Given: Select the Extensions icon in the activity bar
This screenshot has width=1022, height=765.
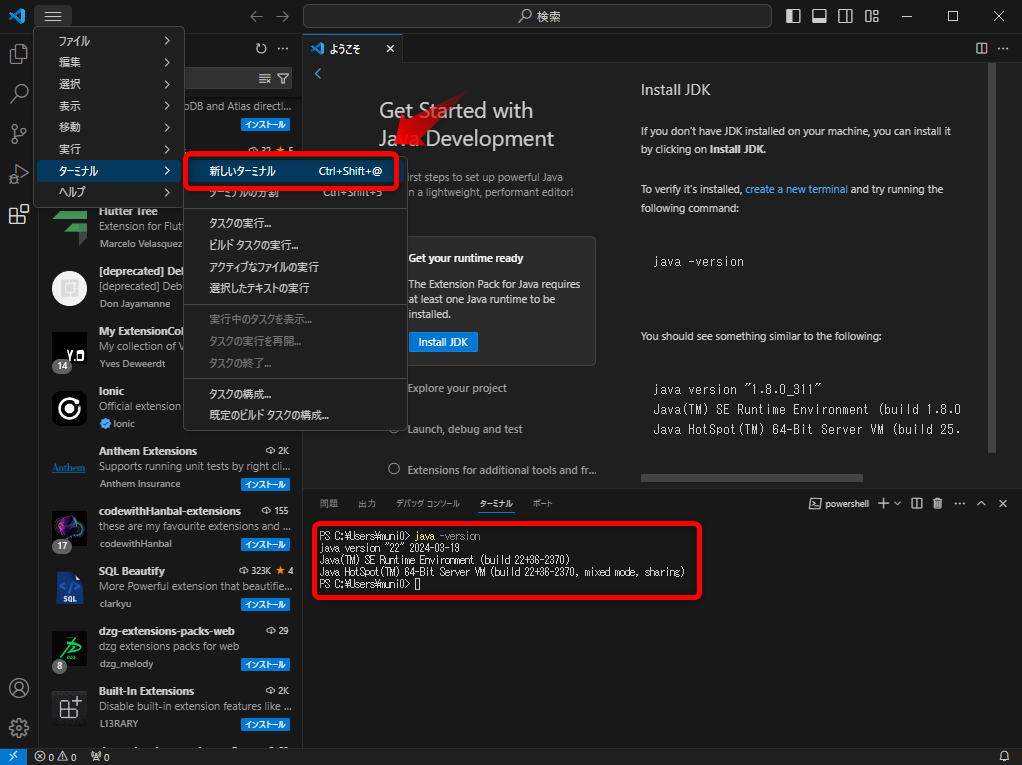Looking at the screenshot, I should [18, 215].
